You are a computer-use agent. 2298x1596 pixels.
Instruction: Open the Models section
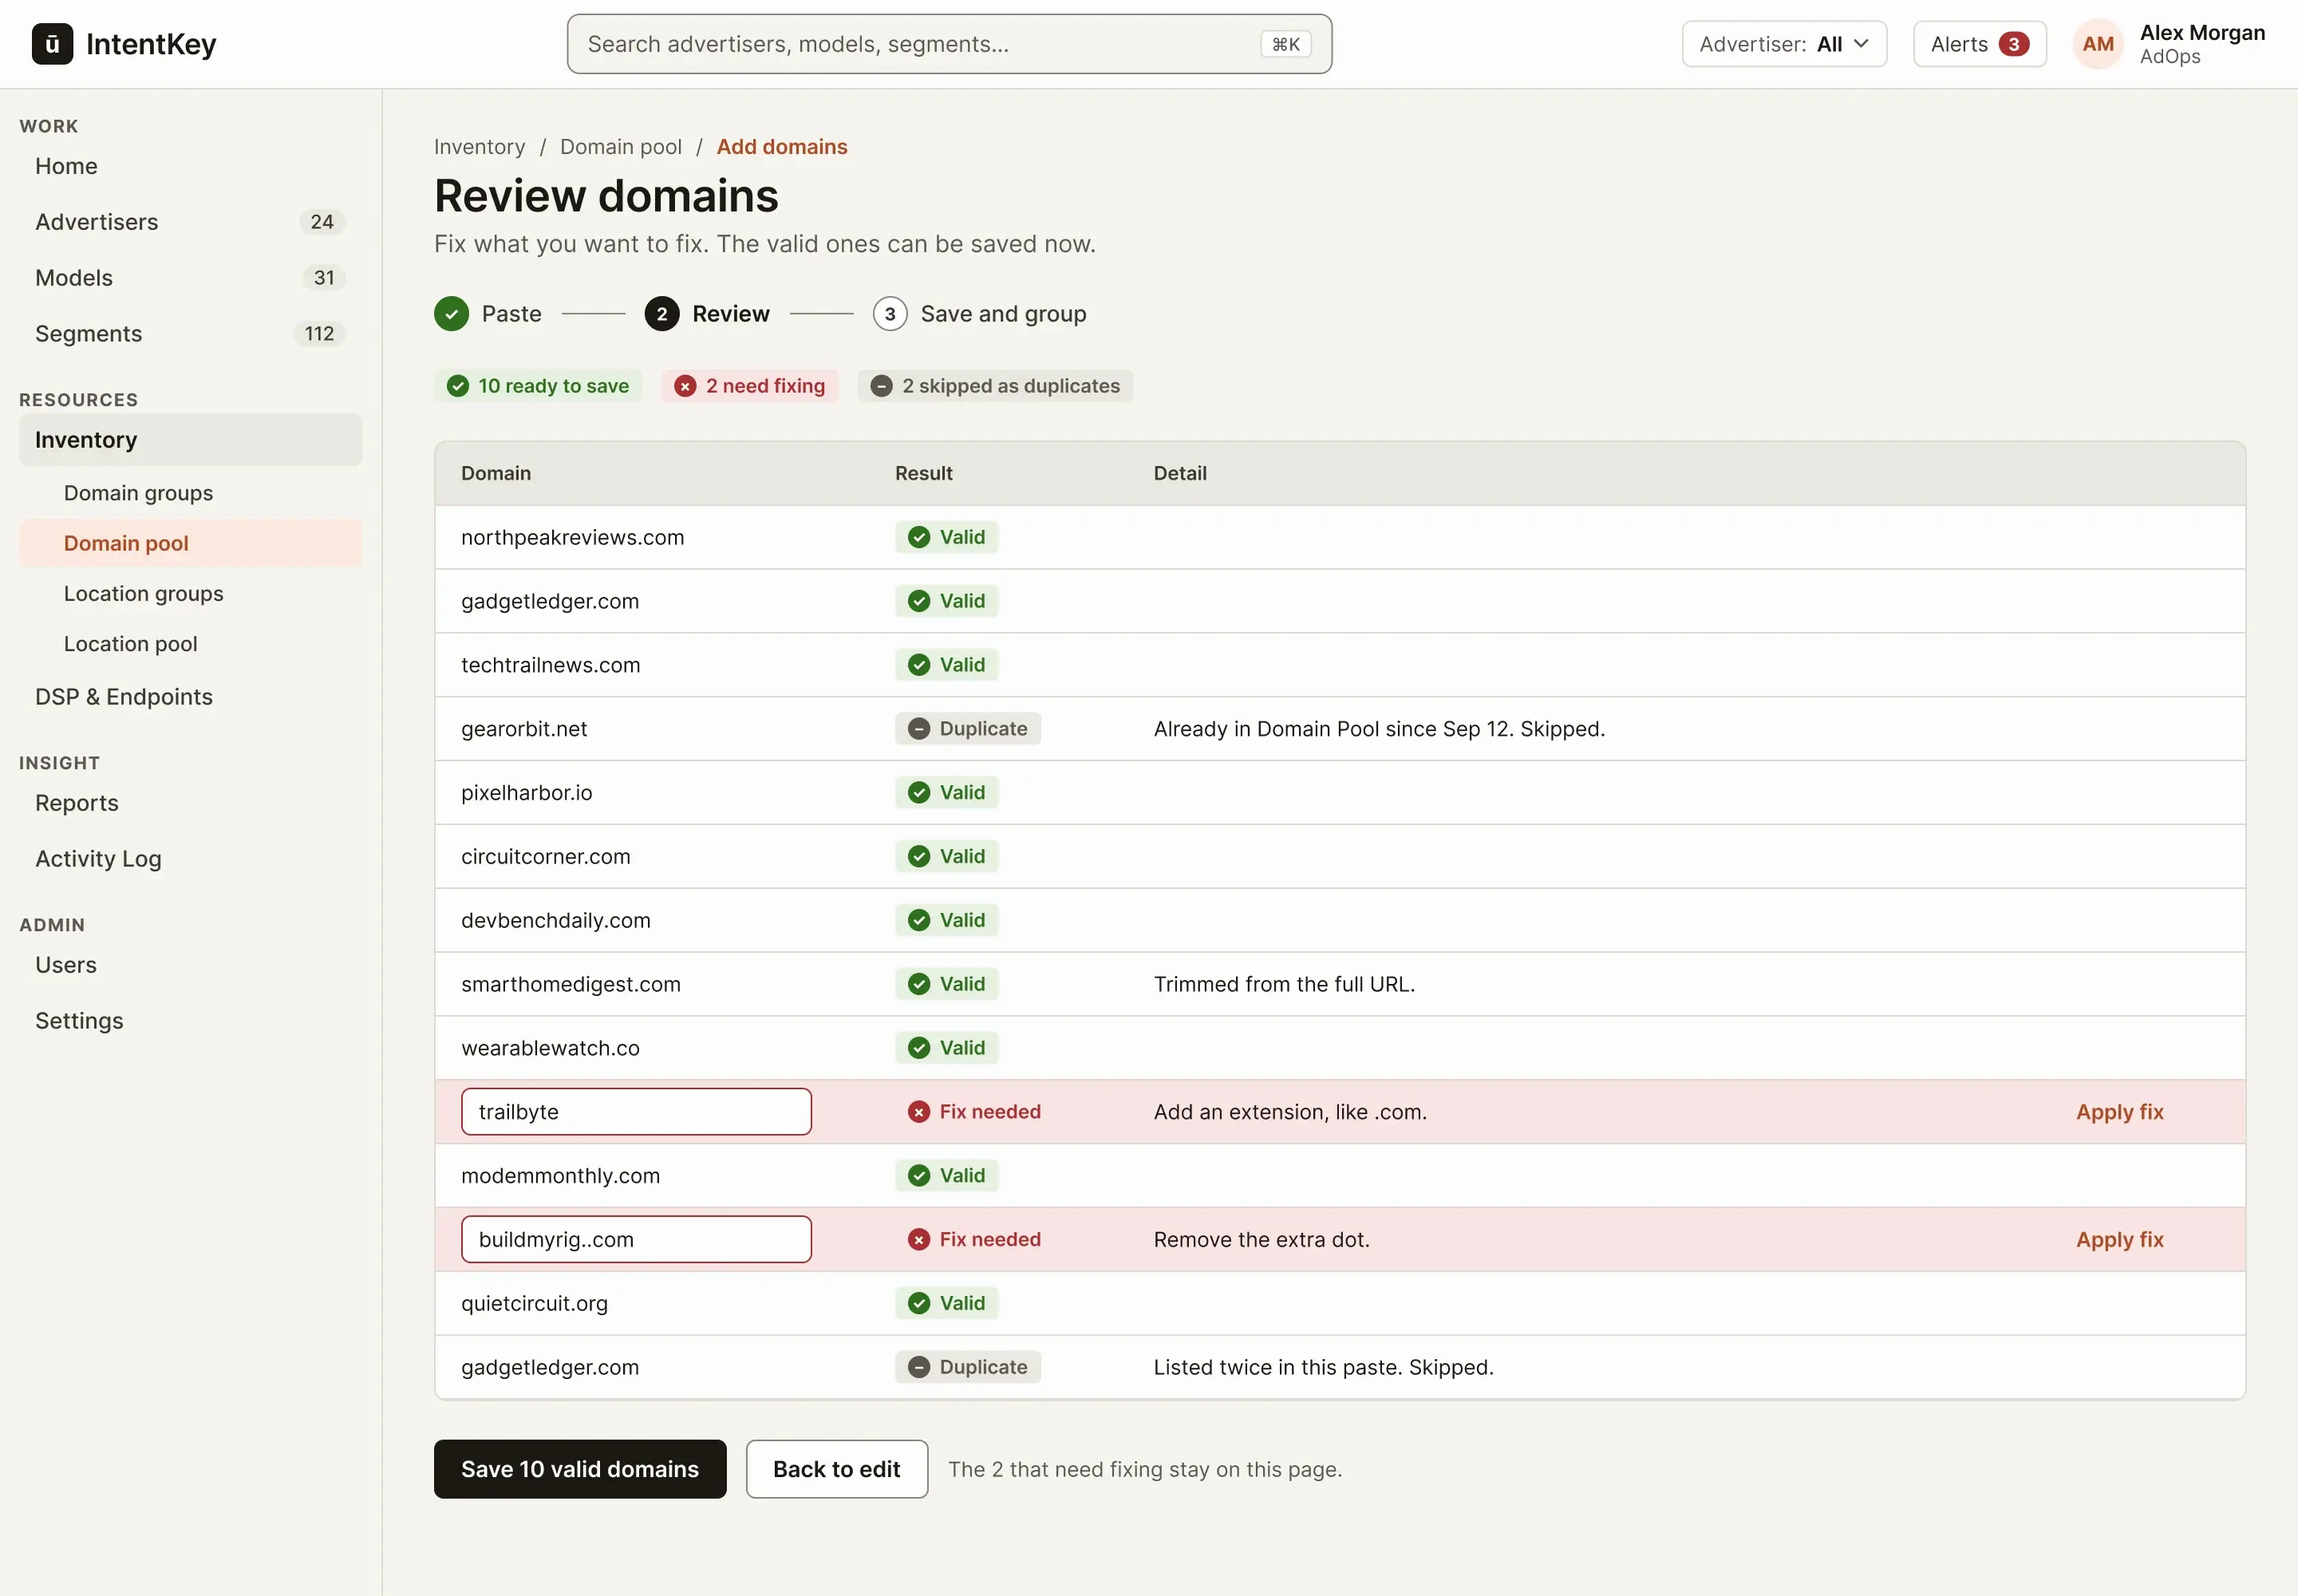[190, 278]
